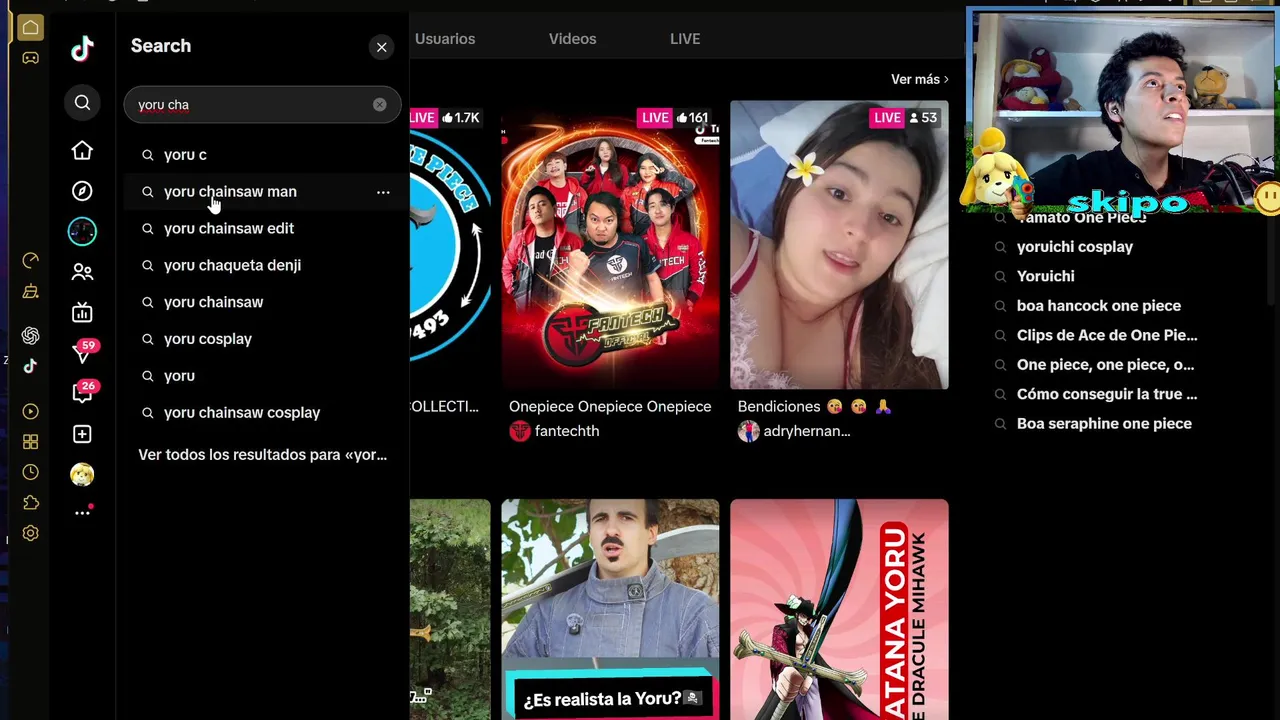The image size is (1280, 720).
Task: Click 'Ver todos los resultados para' link
Action: click(x=262, y=455)
